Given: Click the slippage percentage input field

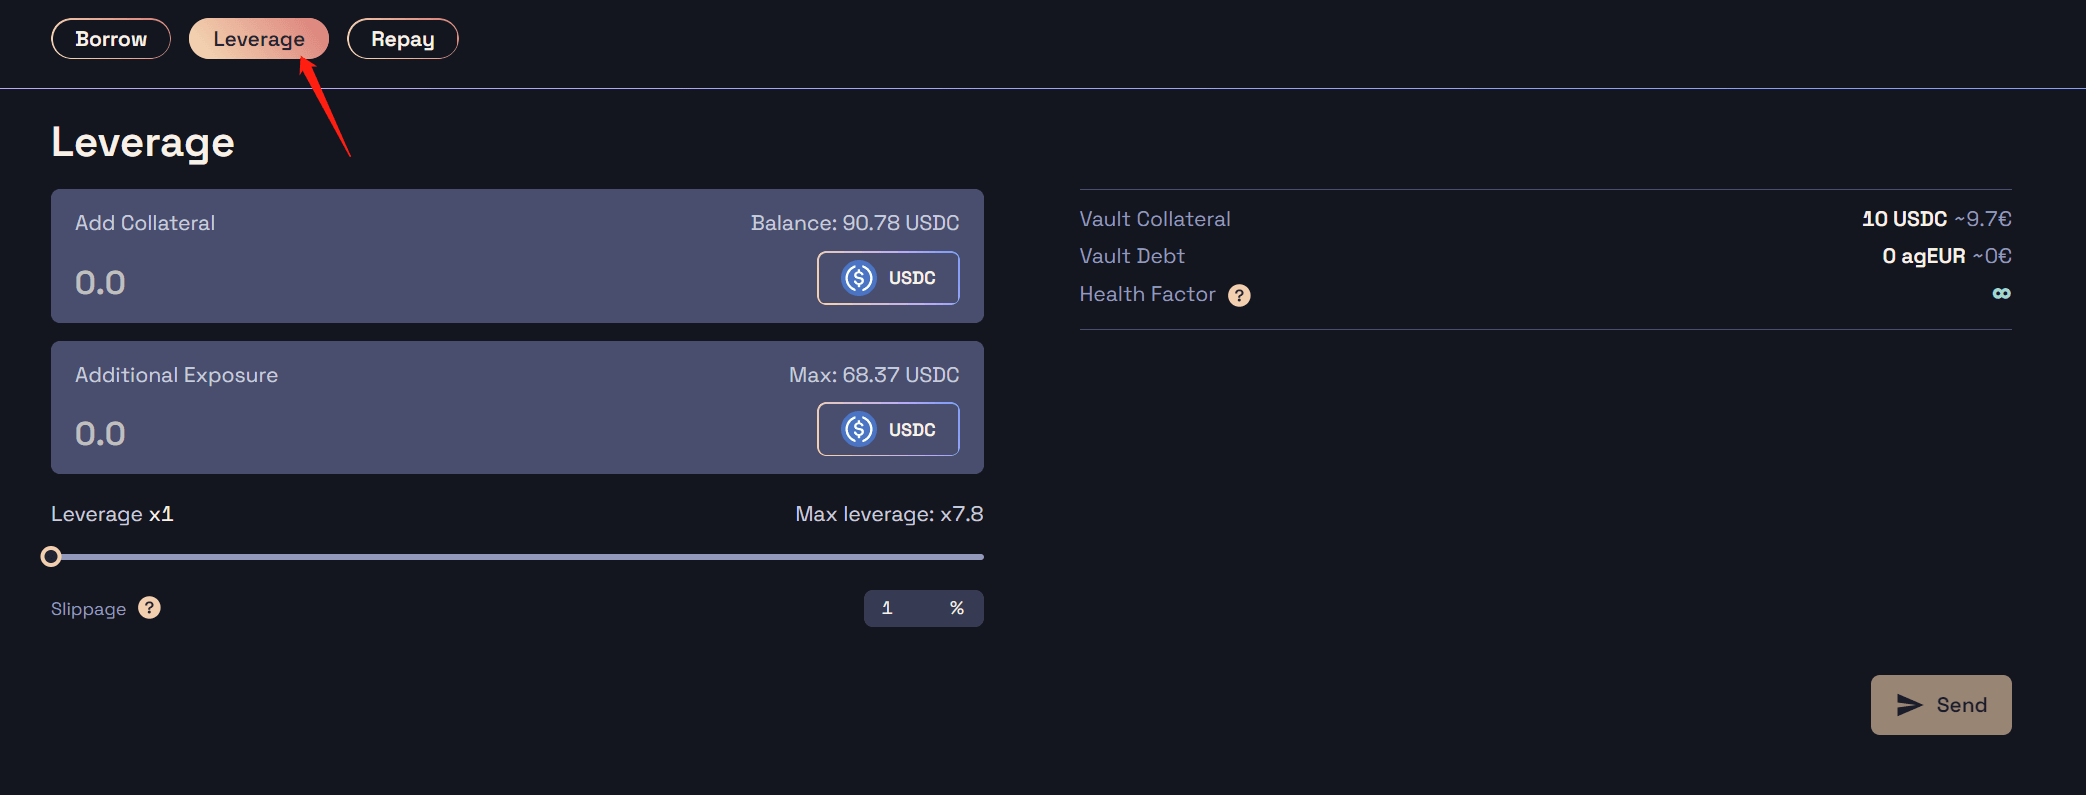Looking at the screenshot, I should click(905, 608).
